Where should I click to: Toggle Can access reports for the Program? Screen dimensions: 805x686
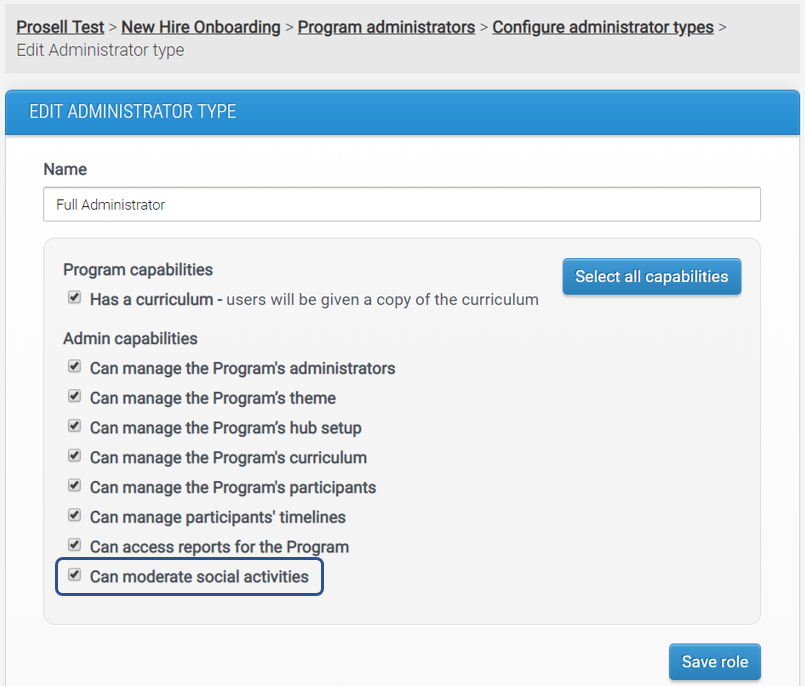(74, 545)
